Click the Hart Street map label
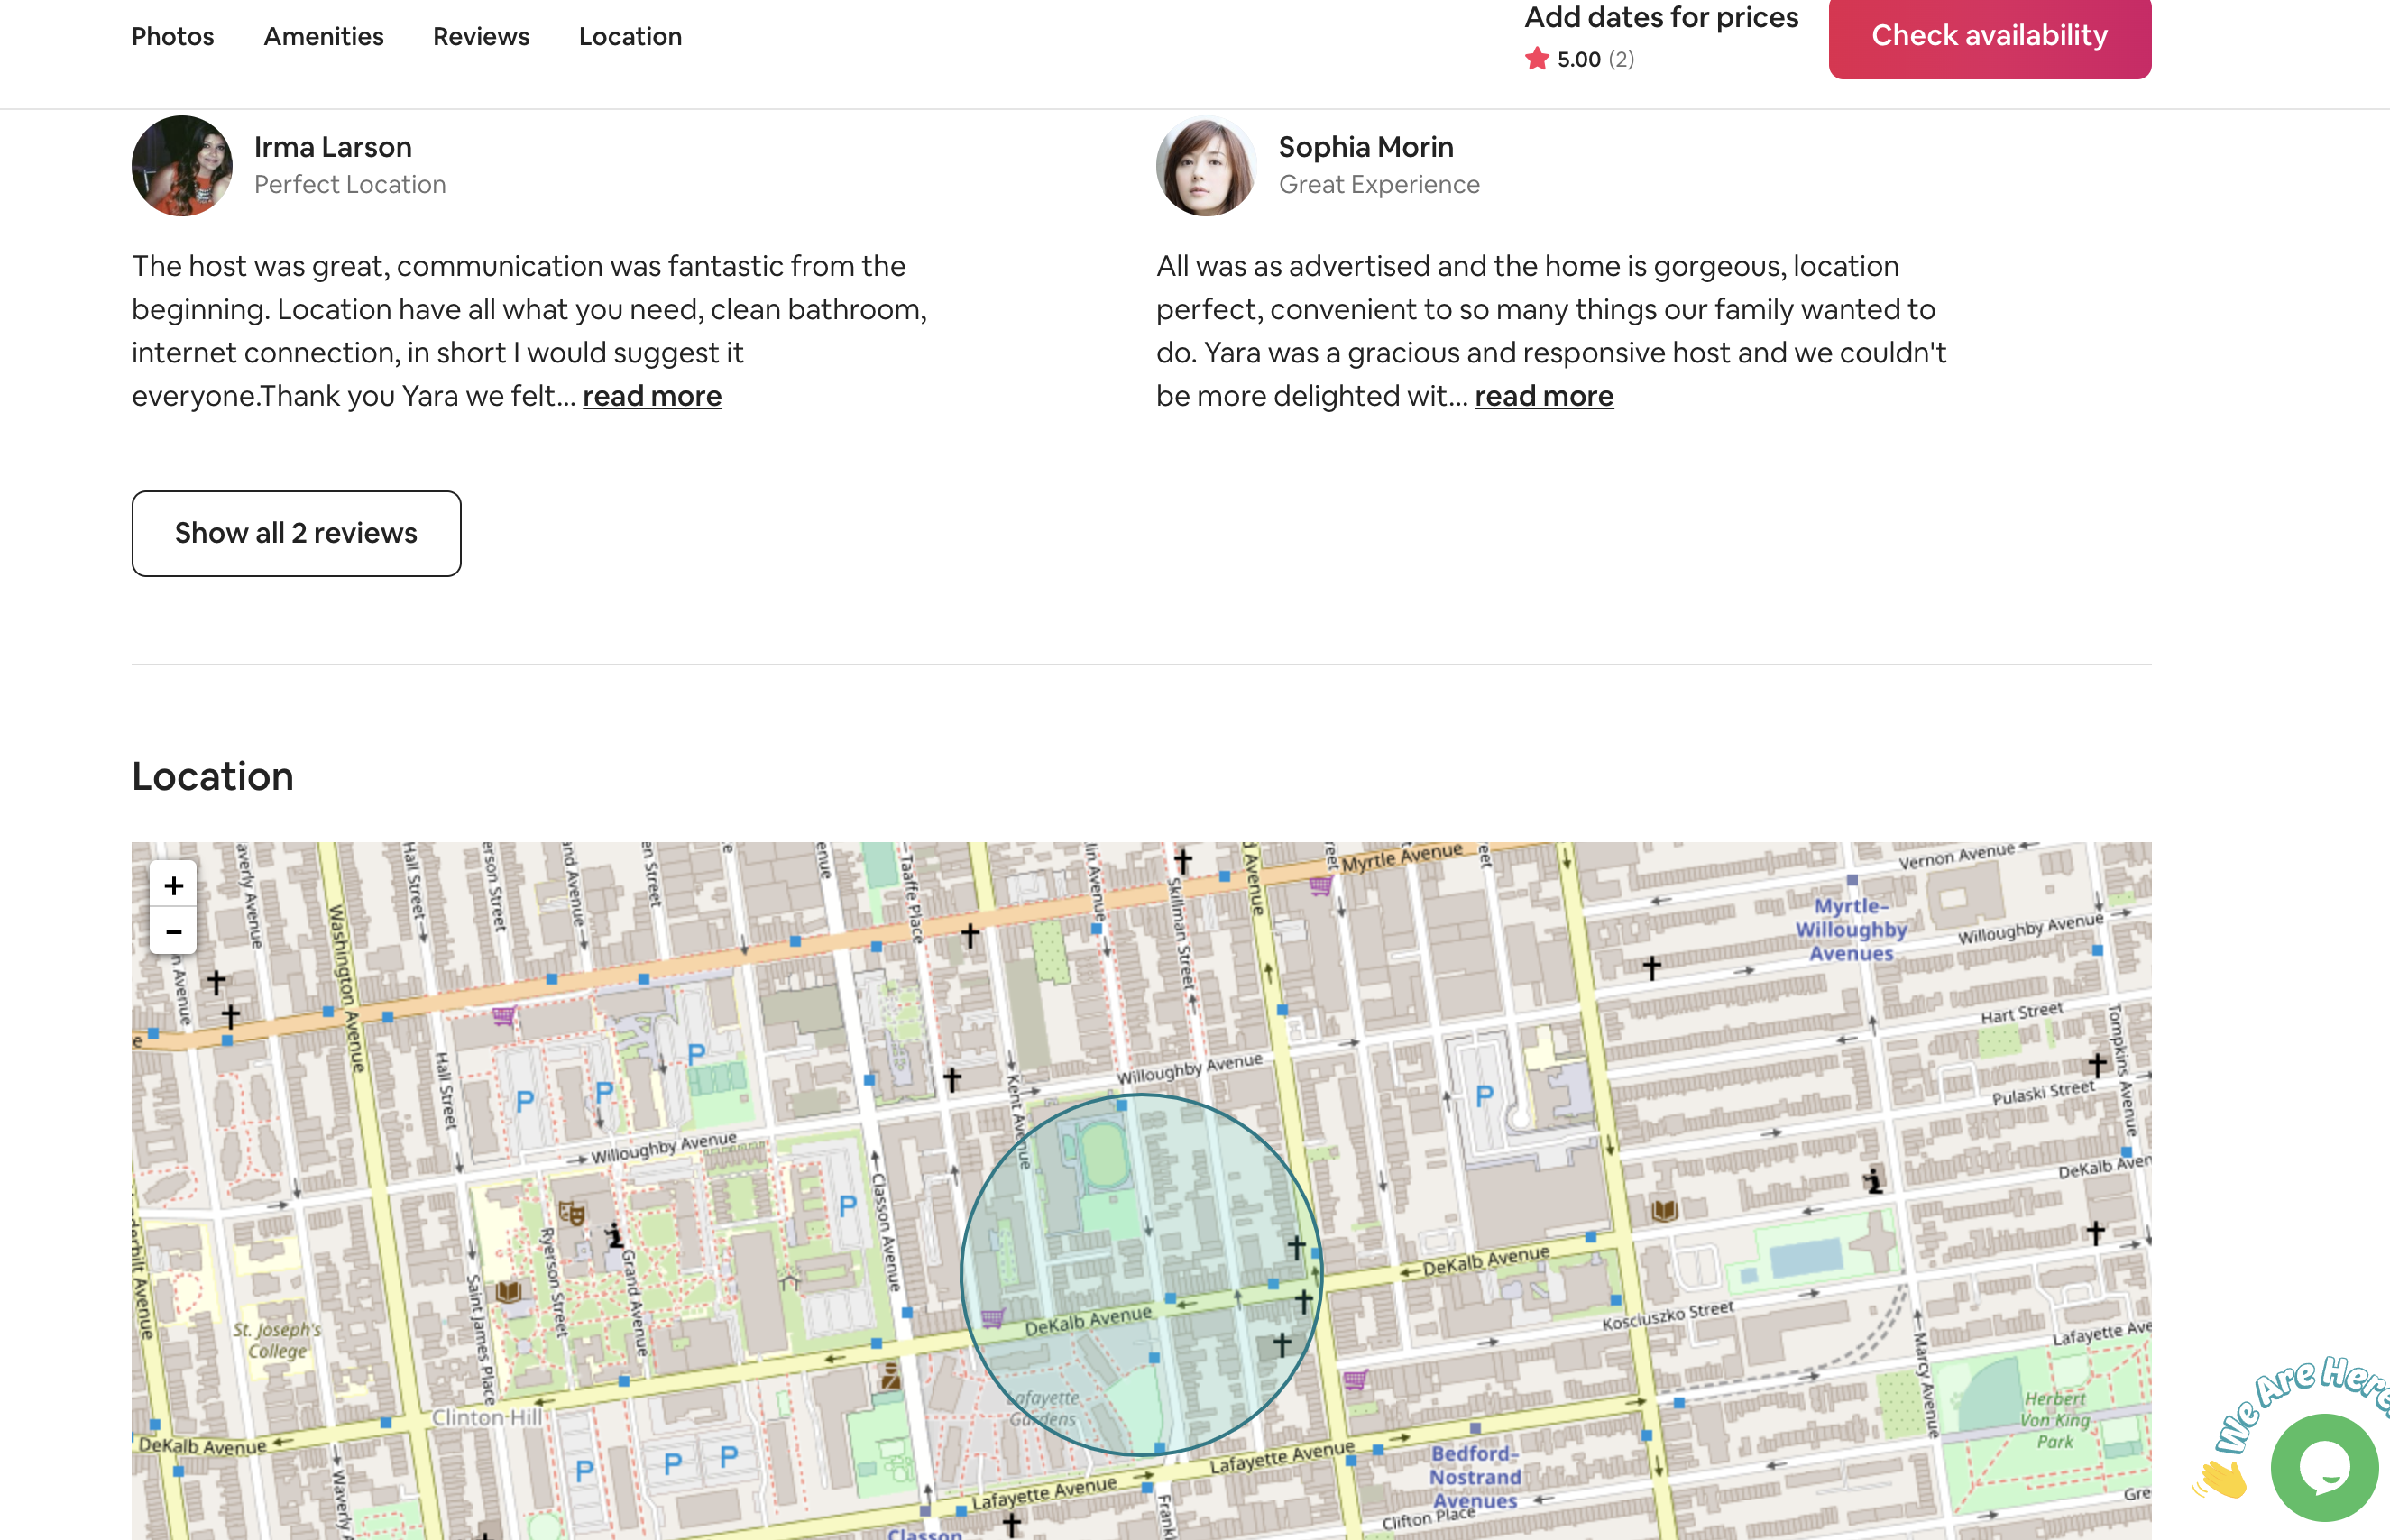Image resolution: width=2390 pixels, height=1540 pixels. [2021, 1013]
